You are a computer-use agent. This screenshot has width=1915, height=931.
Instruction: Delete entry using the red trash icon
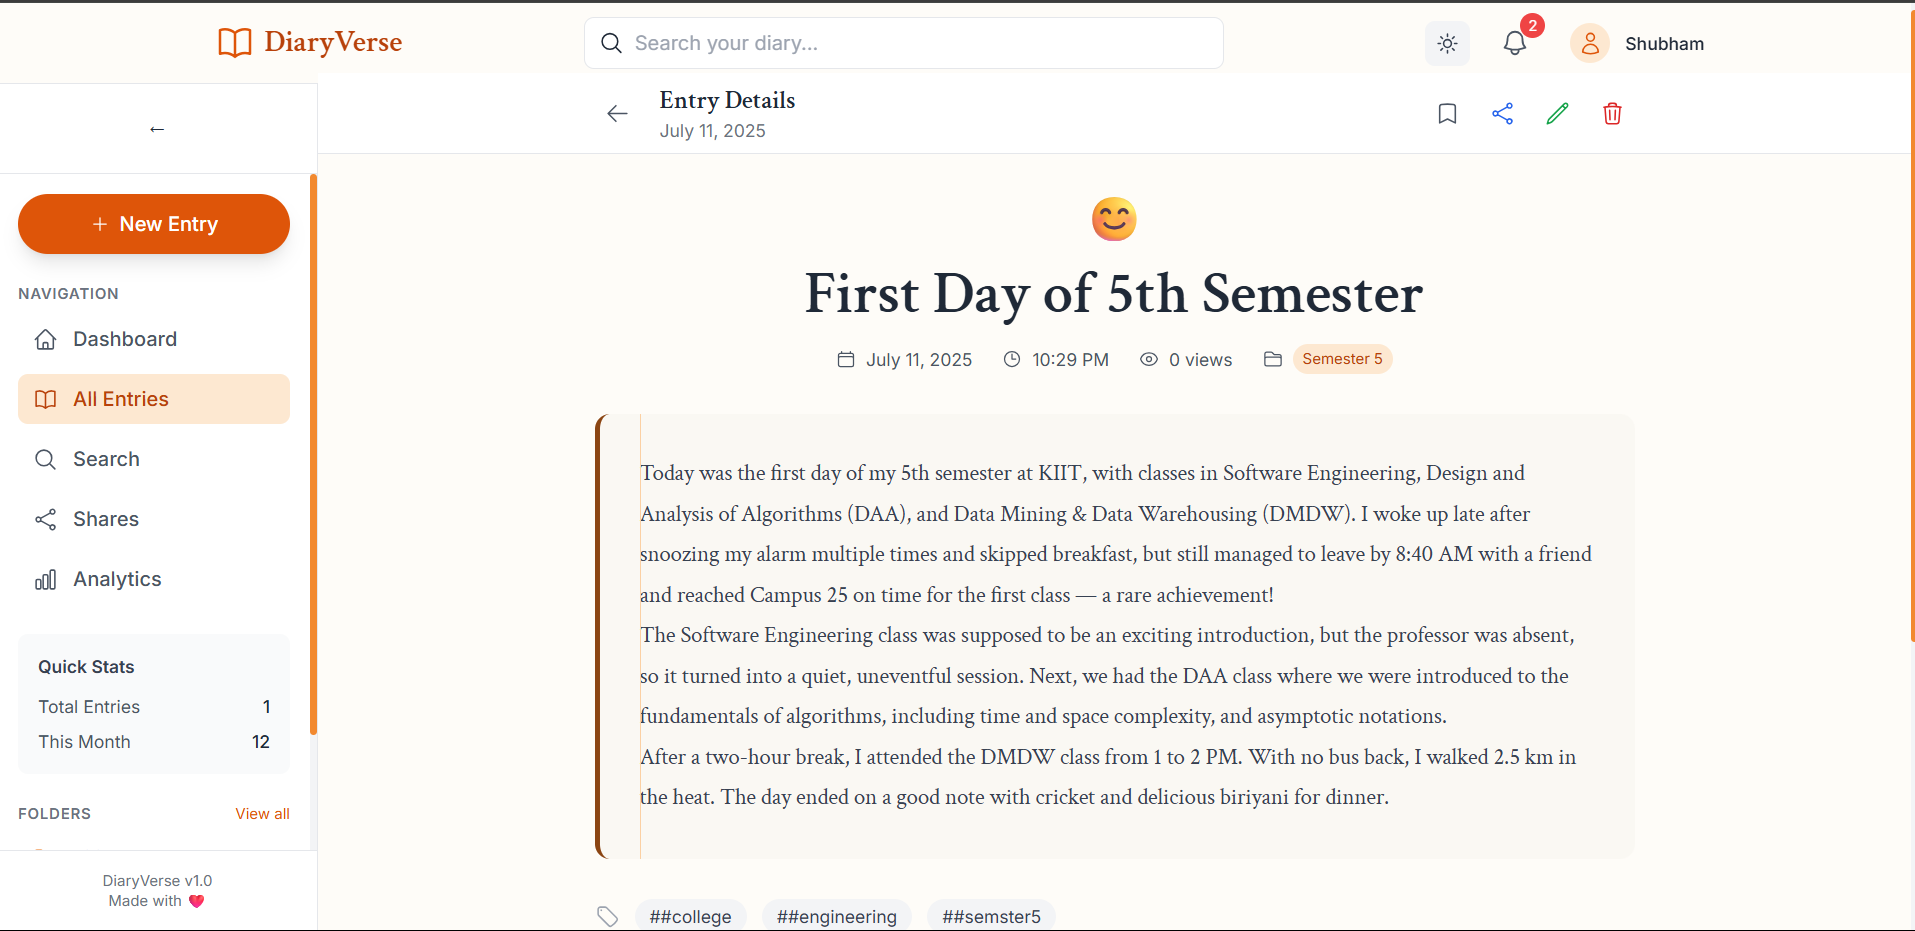point(1612,114)
